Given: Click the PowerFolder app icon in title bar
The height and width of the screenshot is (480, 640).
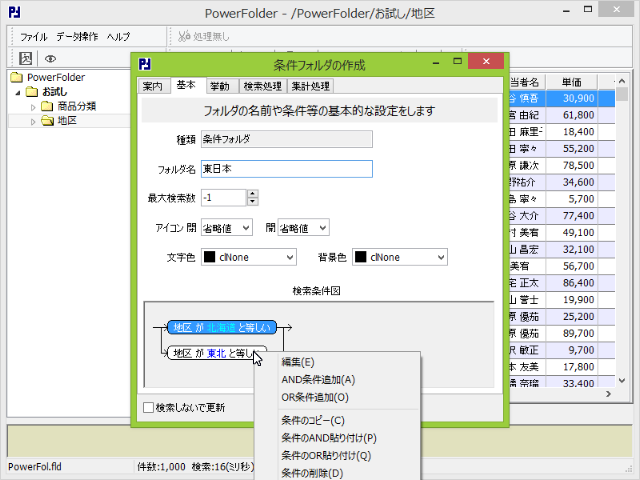Looking at the screenshot, I should pyautogui.click(x=15, y=13).
